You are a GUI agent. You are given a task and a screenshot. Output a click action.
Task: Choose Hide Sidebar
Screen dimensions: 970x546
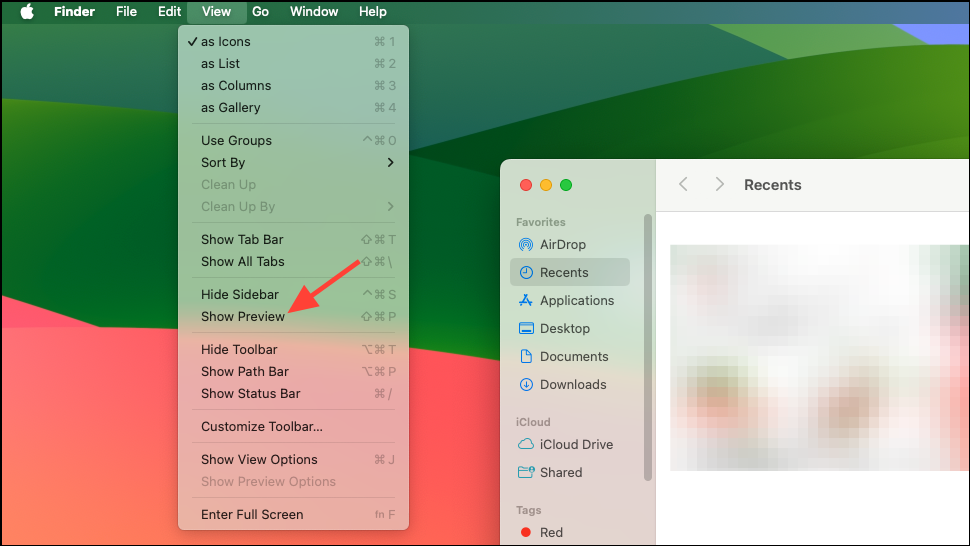click(293, 294)
